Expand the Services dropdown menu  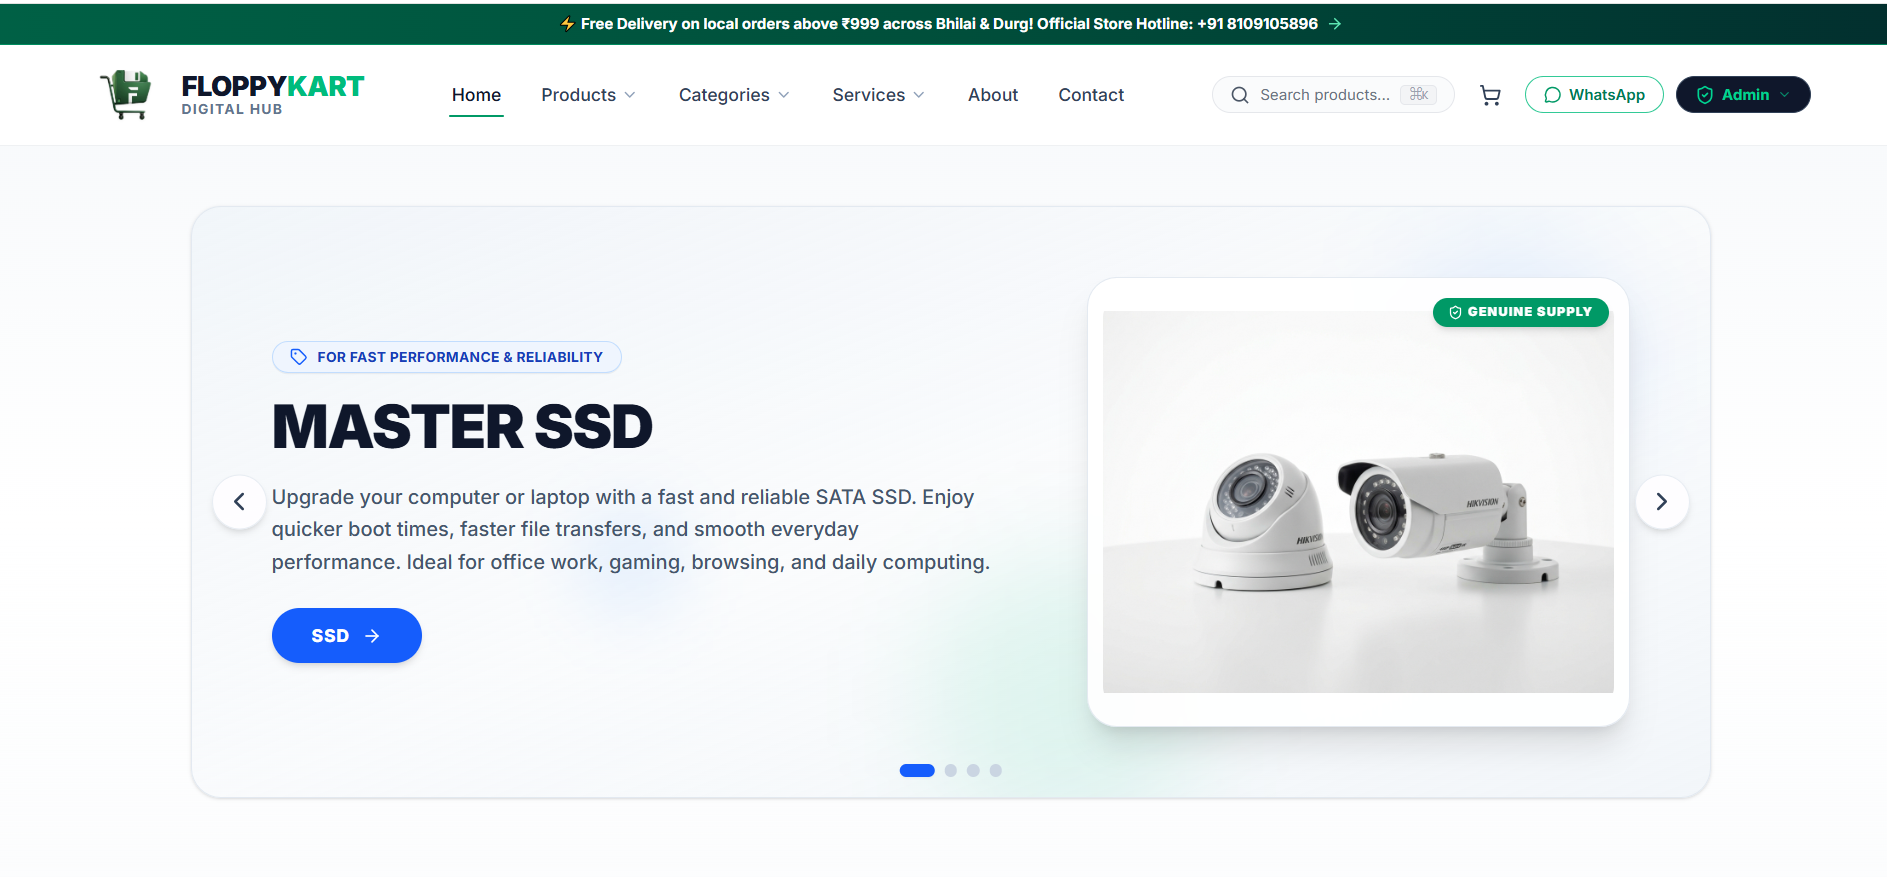pos(878,95)
